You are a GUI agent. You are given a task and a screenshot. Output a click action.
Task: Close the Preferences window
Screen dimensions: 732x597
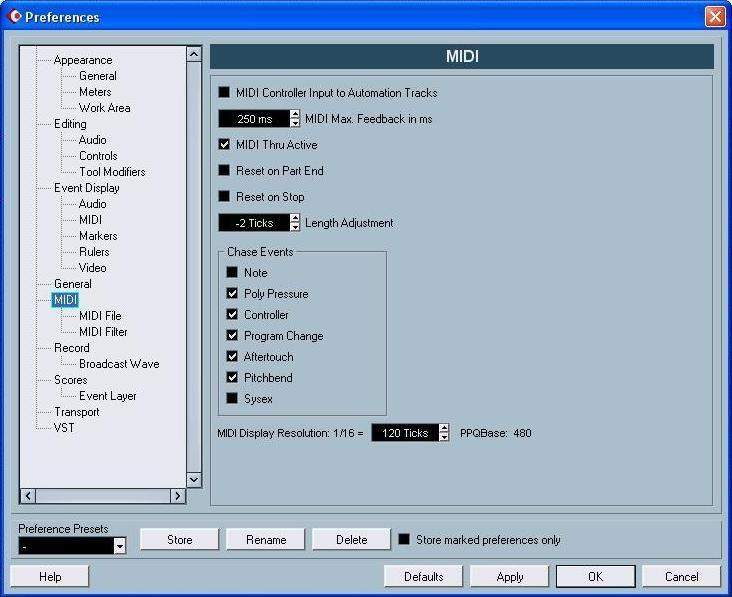[715, 17]
